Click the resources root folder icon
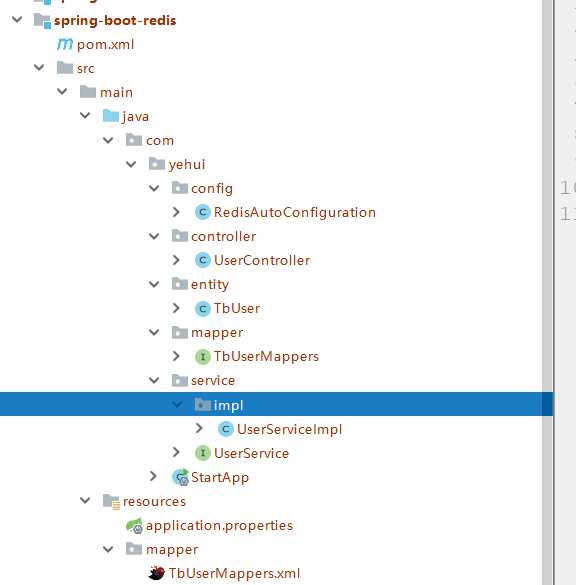 [111, 502]
